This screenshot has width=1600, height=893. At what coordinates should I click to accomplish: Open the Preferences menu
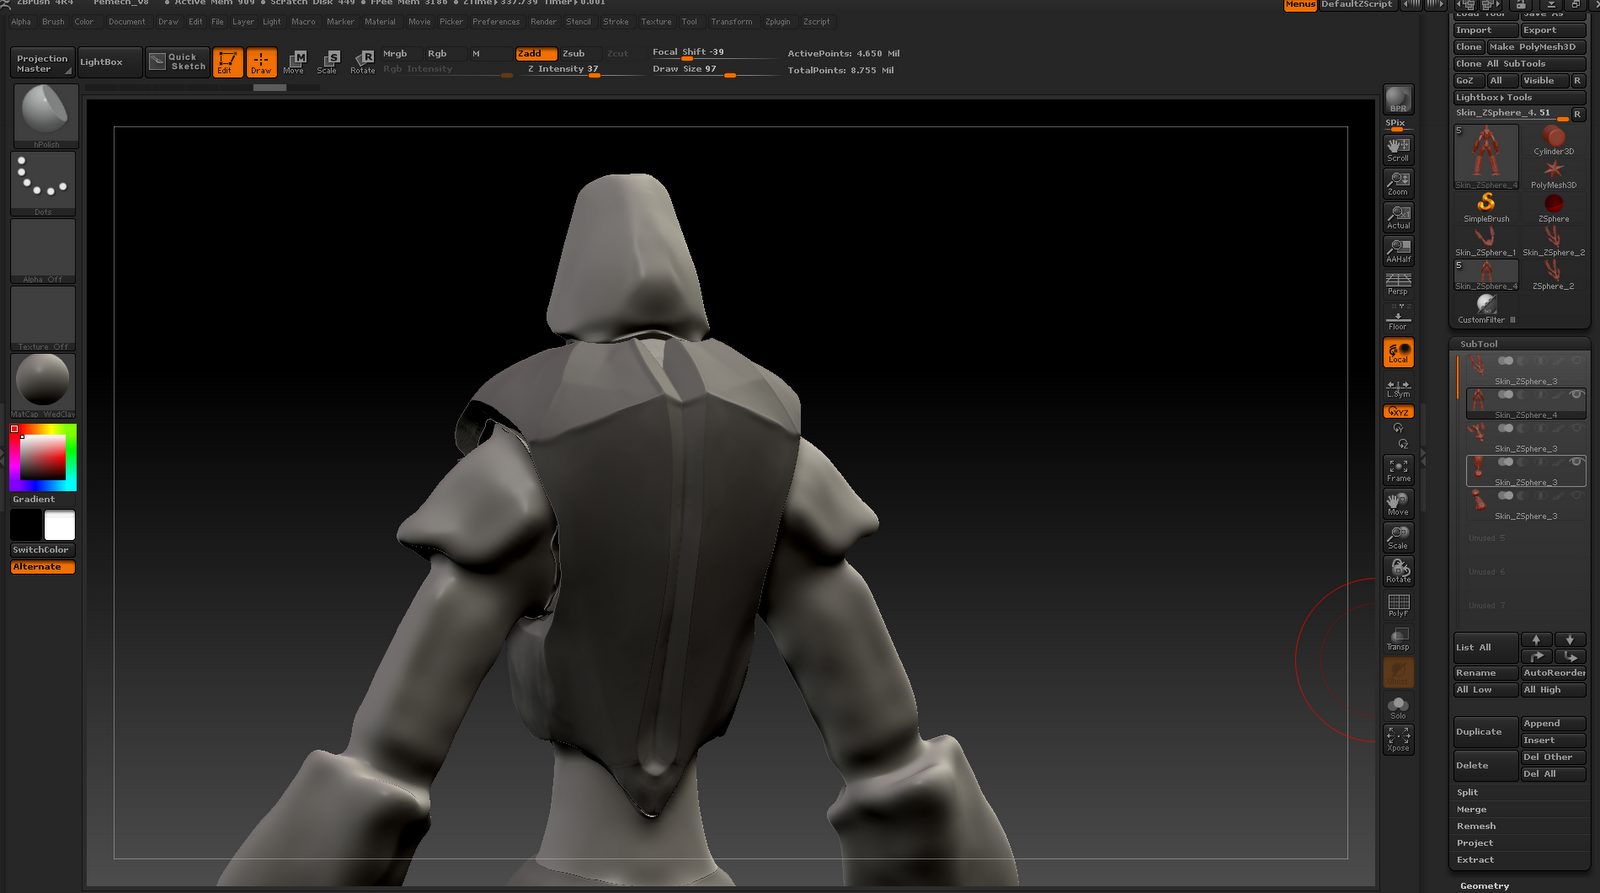click(496, 22)
